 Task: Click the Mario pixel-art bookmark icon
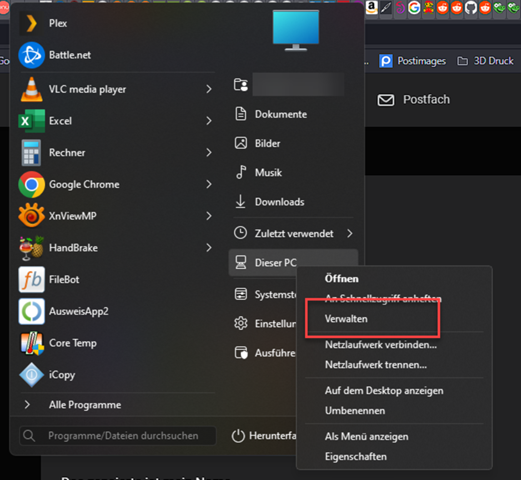(x=428, y=7)
